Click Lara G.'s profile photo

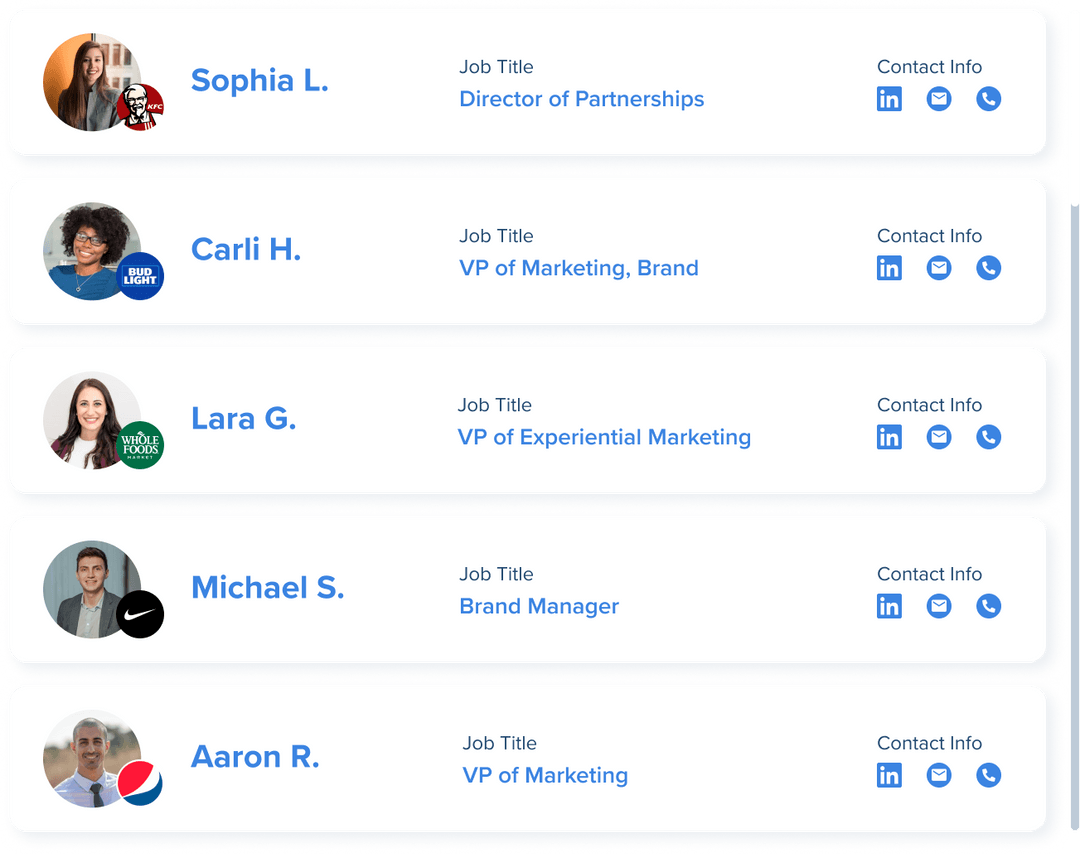[85, 416]
